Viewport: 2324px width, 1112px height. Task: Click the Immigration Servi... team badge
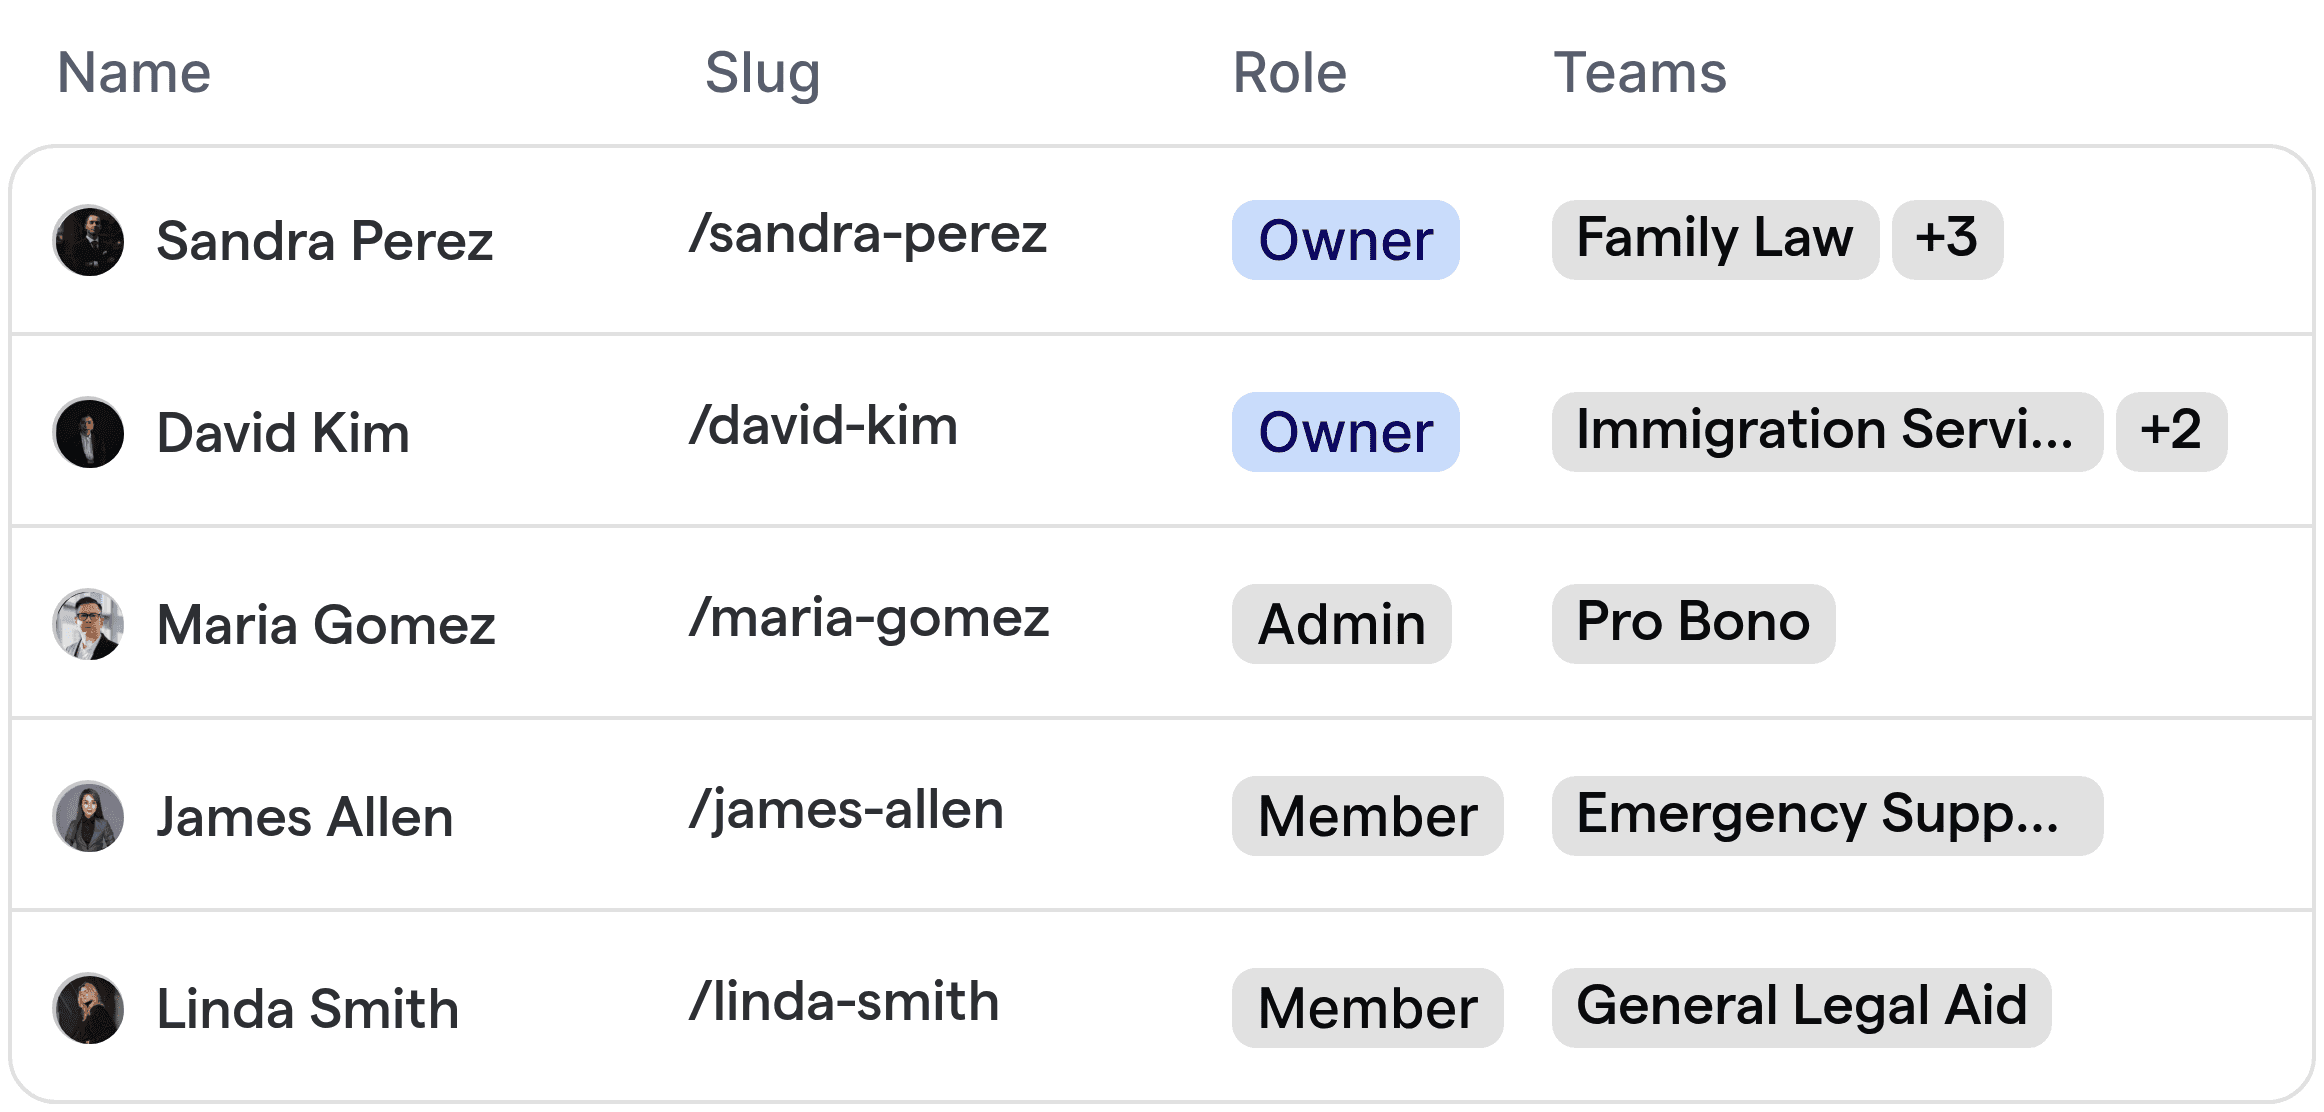point(1827,432)
